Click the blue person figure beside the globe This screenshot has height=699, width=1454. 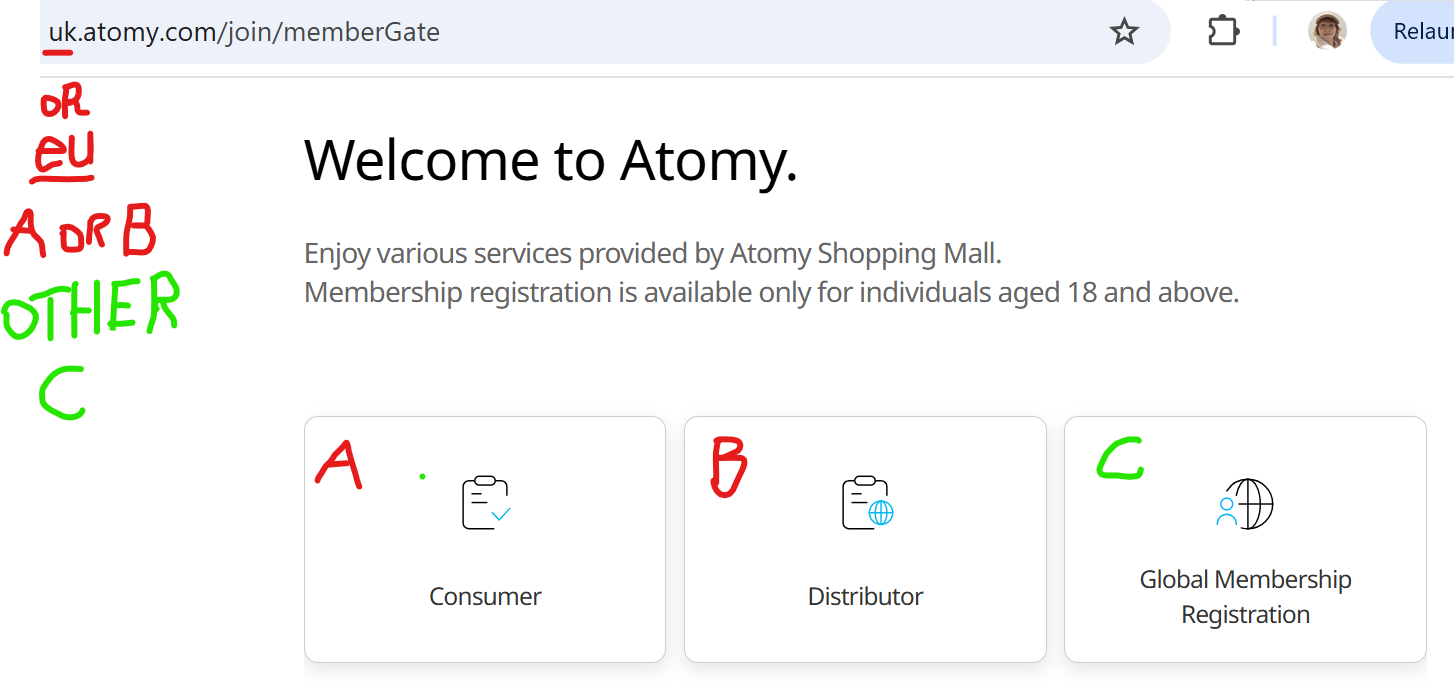coord(1228,509)
